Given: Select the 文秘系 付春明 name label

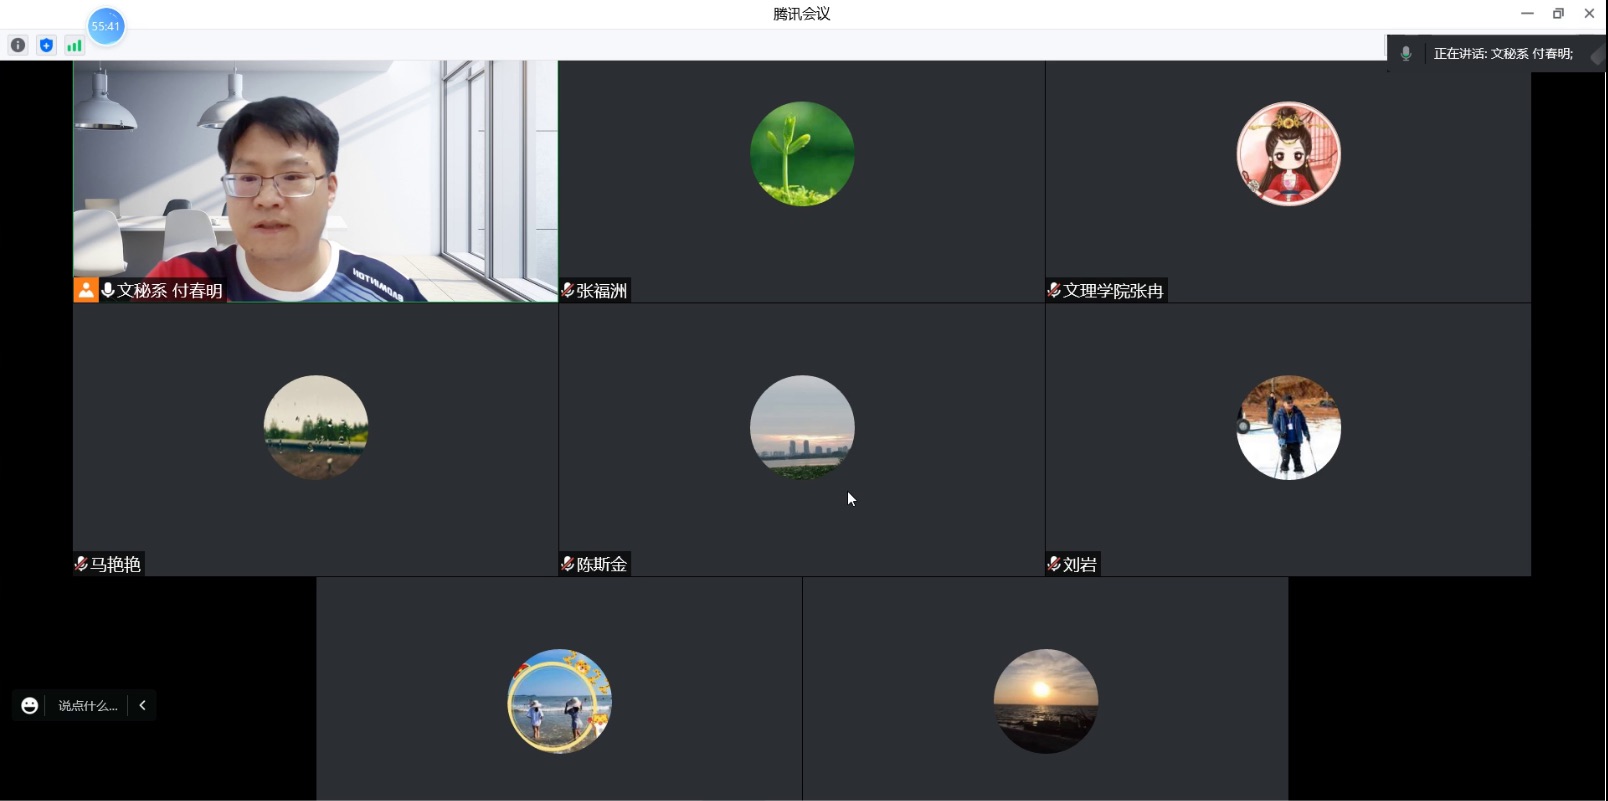Looking at the screenshot, I should tap(169, 291).
